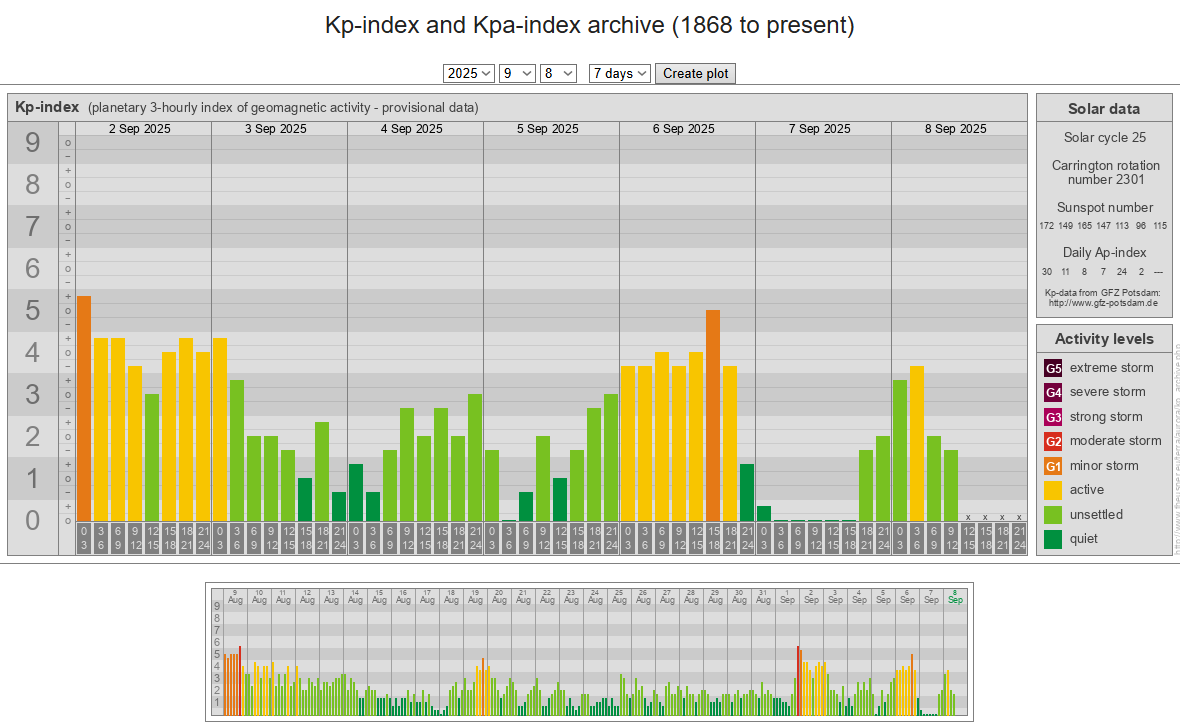Viewport: 1180px width, 722px height.
Task: Click the orange 15-18h bar on 6 Sep
Action: (713, 415)
